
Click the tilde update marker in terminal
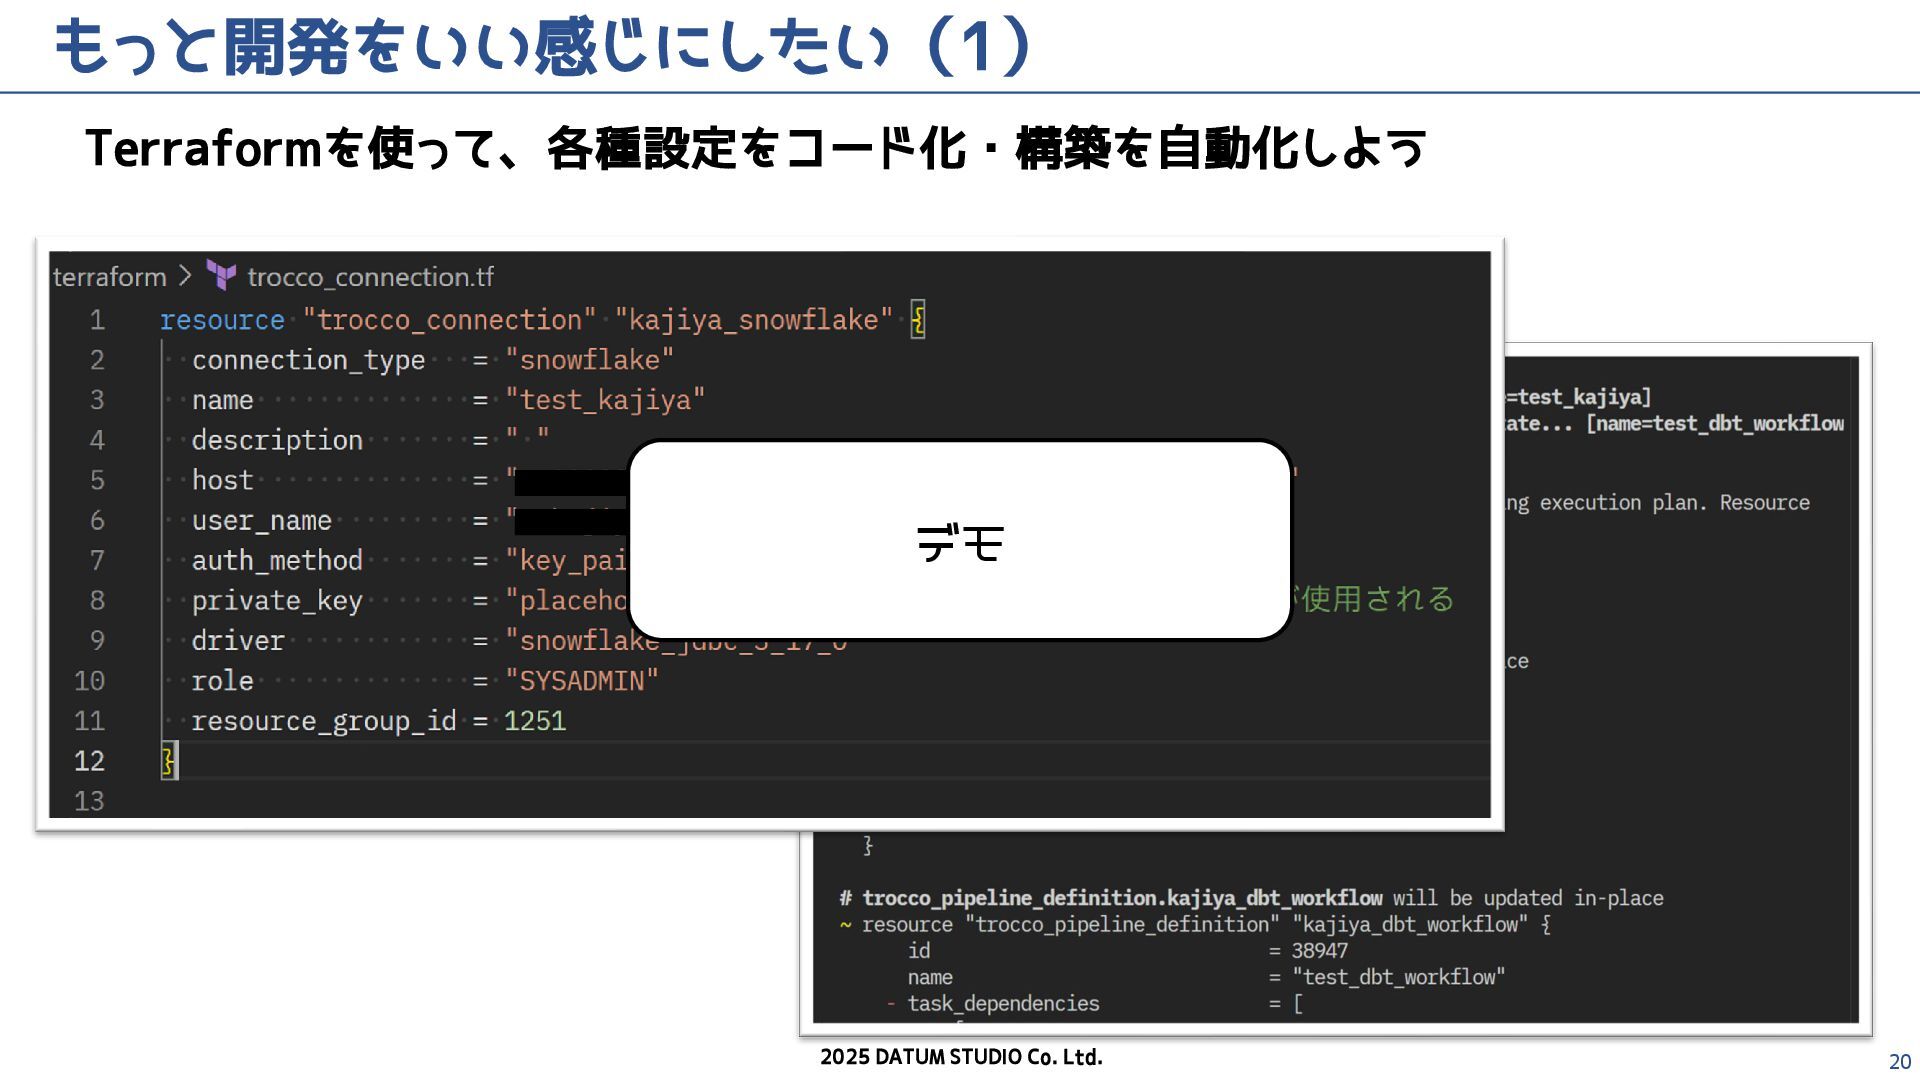tap(846, 925)
